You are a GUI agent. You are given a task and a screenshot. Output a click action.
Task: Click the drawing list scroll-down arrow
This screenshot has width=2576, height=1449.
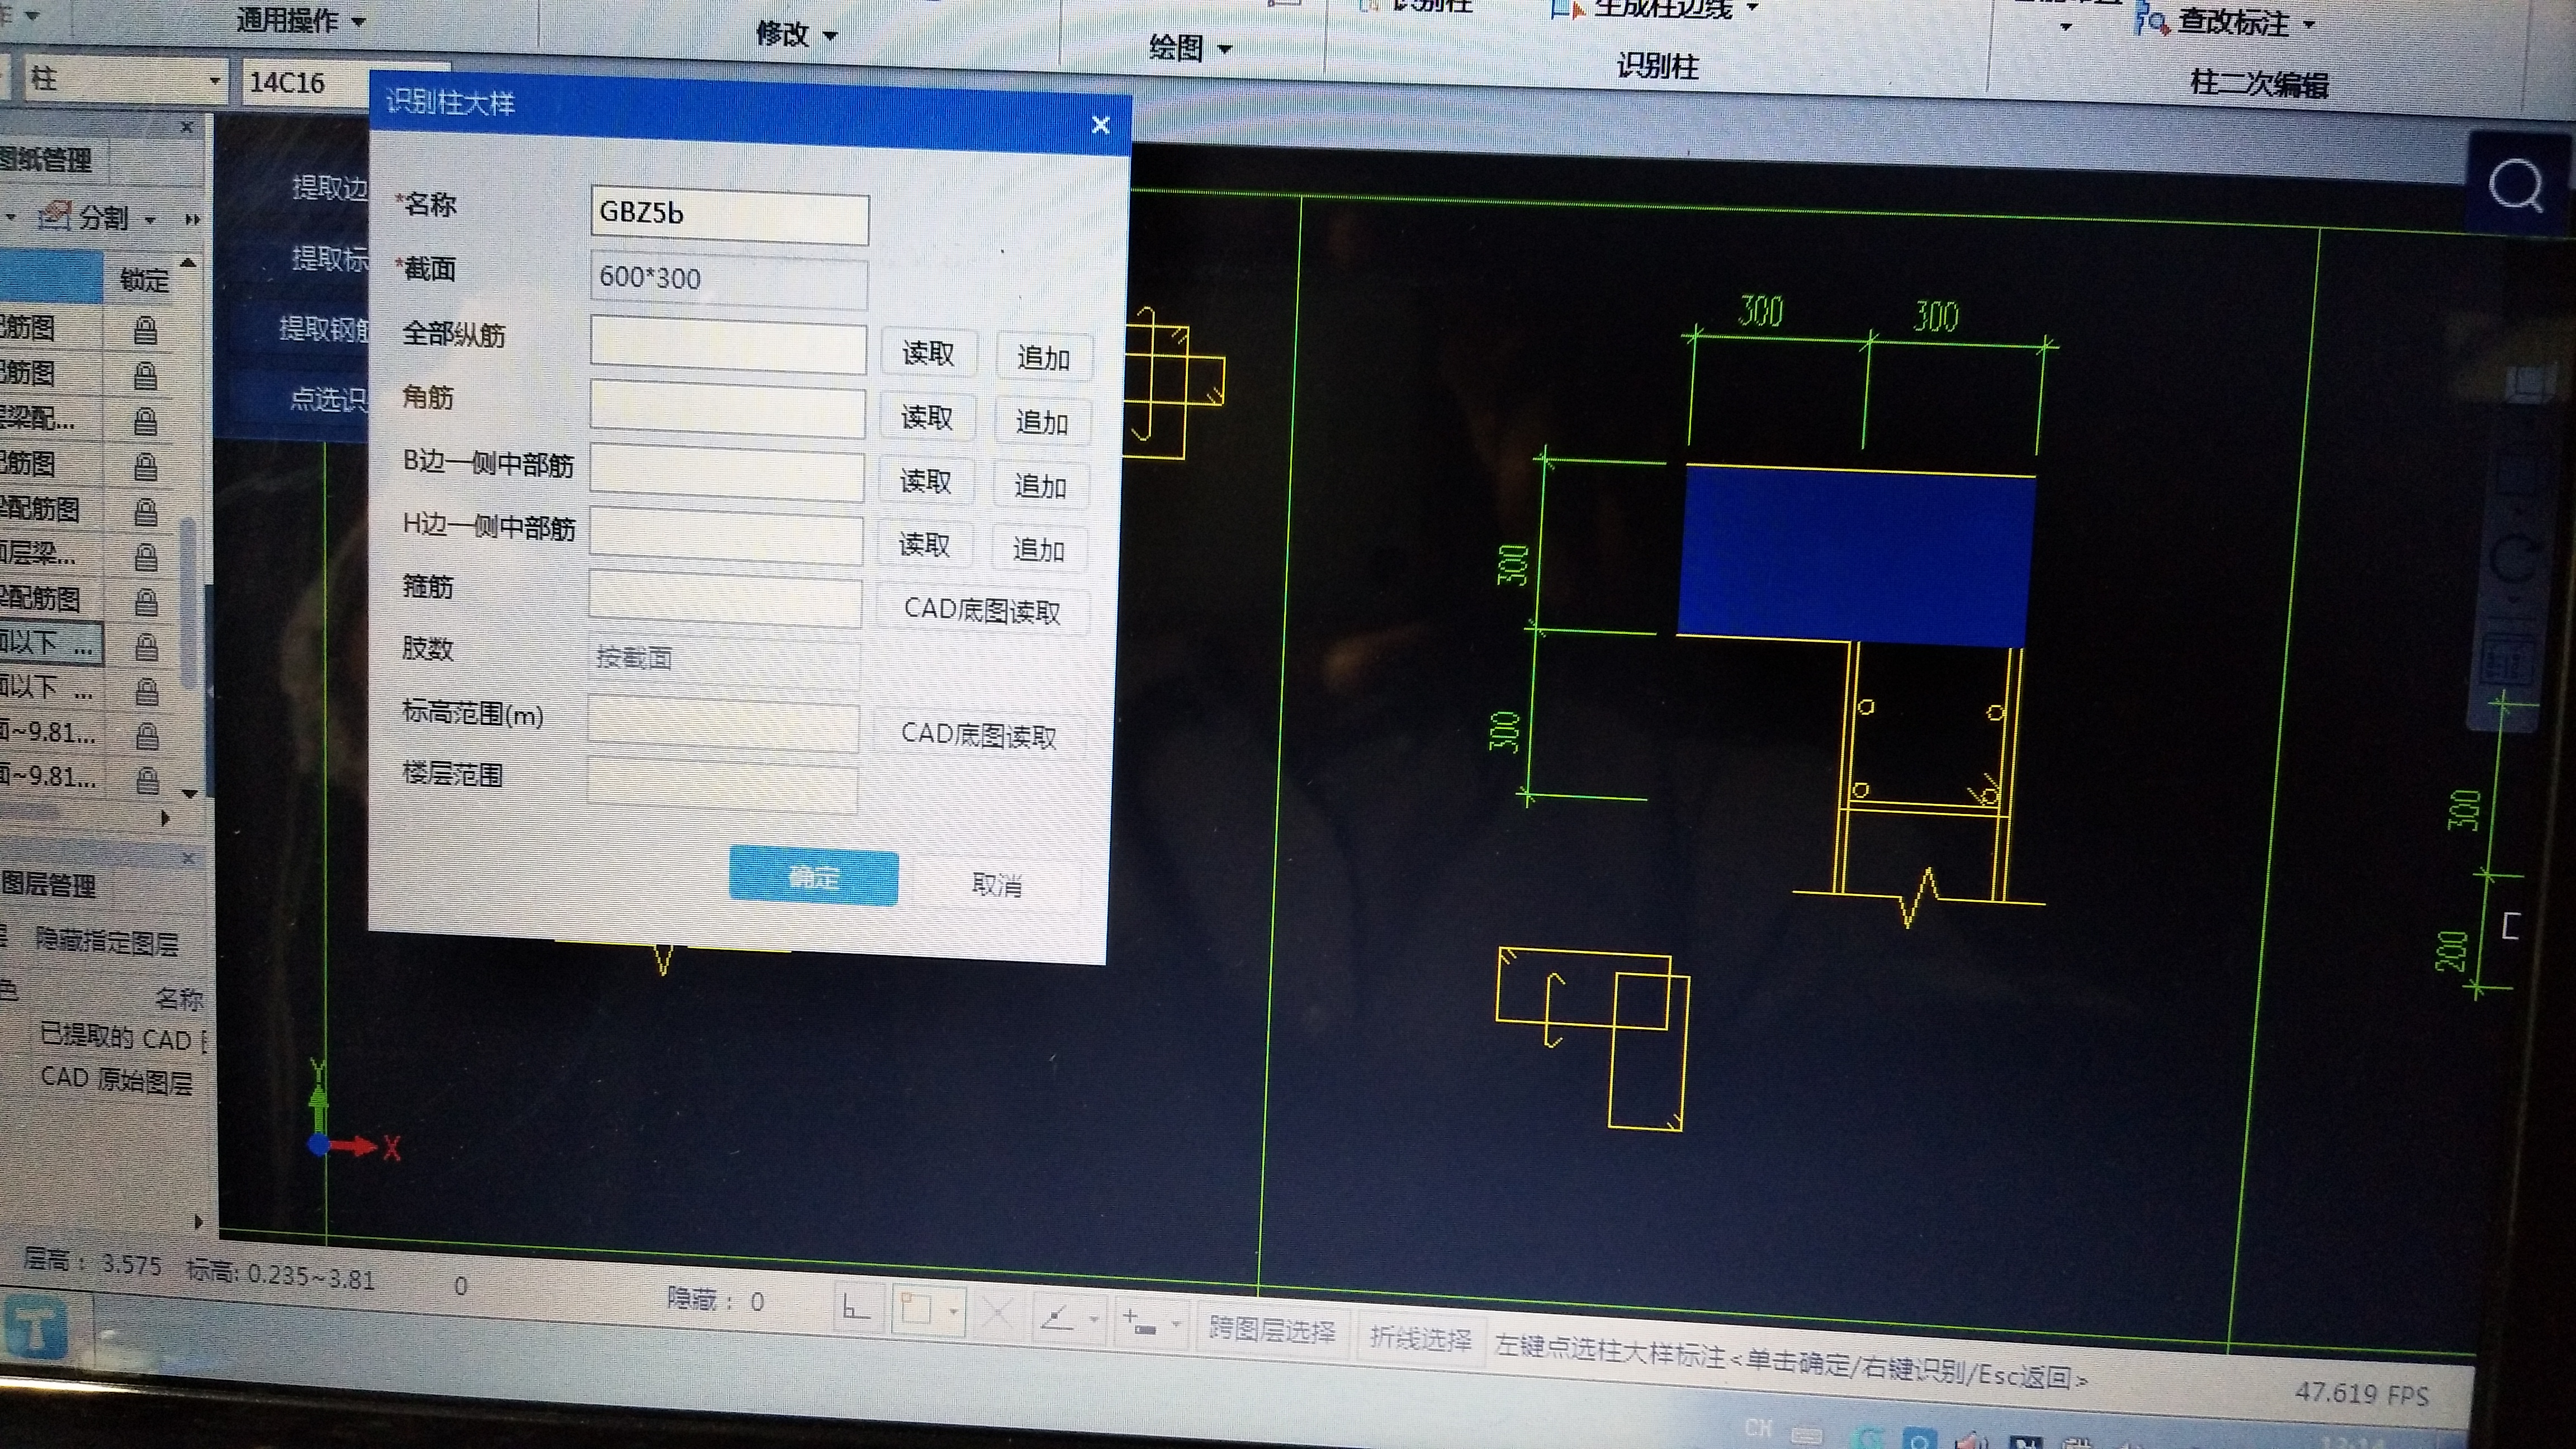click(x=190, y=793)
